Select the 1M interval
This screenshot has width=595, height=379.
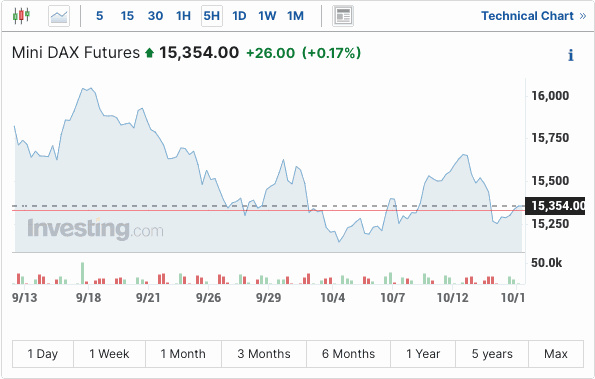tap(295, 16)
